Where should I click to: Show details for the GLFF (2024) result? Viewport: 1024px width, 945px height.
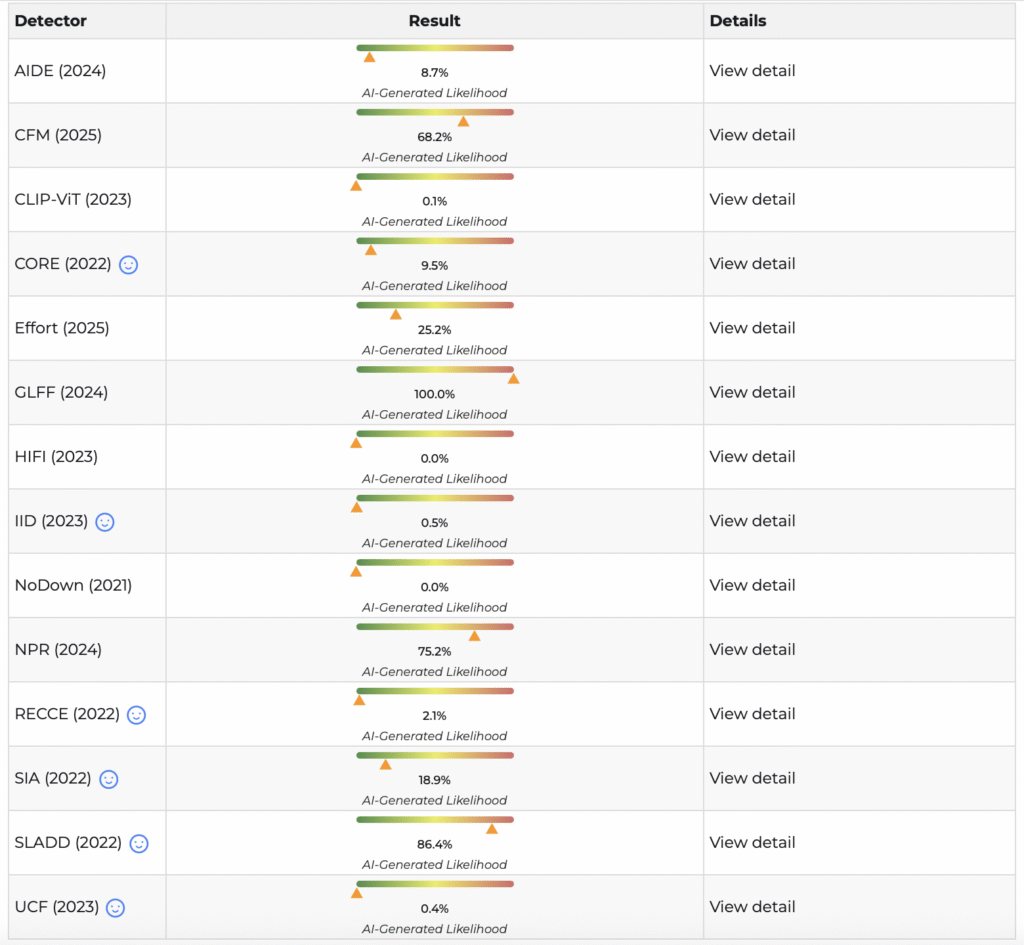[x=752, y=392]
